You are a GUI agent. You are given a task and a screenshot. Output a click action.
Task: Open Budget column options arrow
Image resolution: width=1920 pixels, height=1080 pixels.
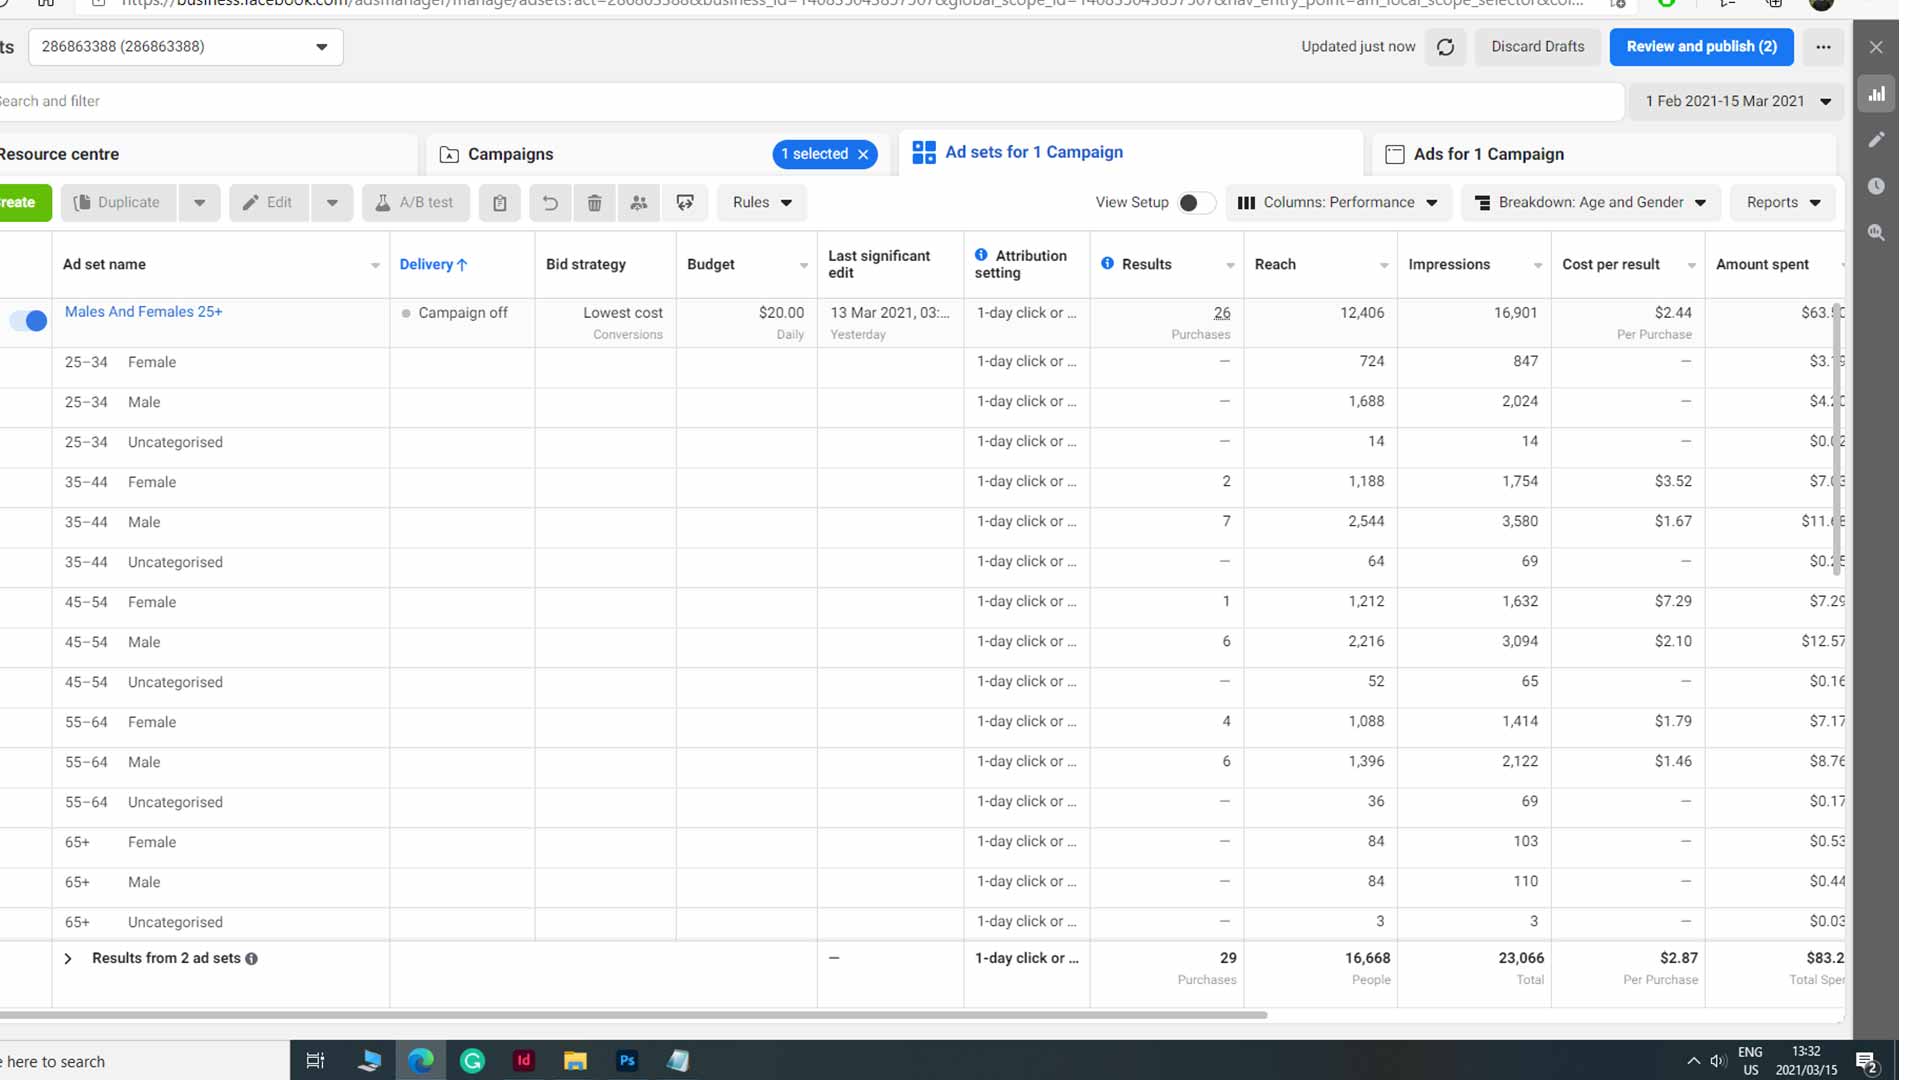click(803, 266)
